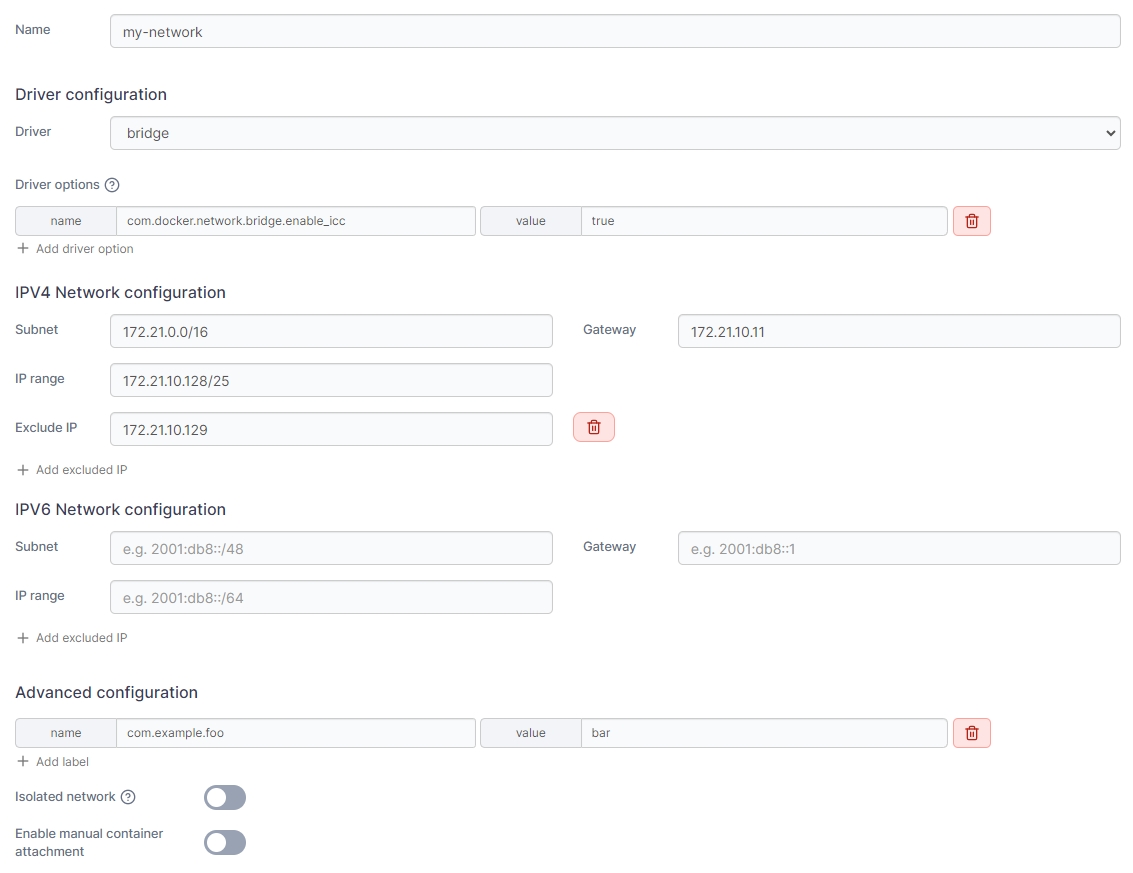Image resolution: width=1133 pixels, height=873 pixels.
Task: Open the Driver dropdown showing bridge
Action: pos(614,133)
